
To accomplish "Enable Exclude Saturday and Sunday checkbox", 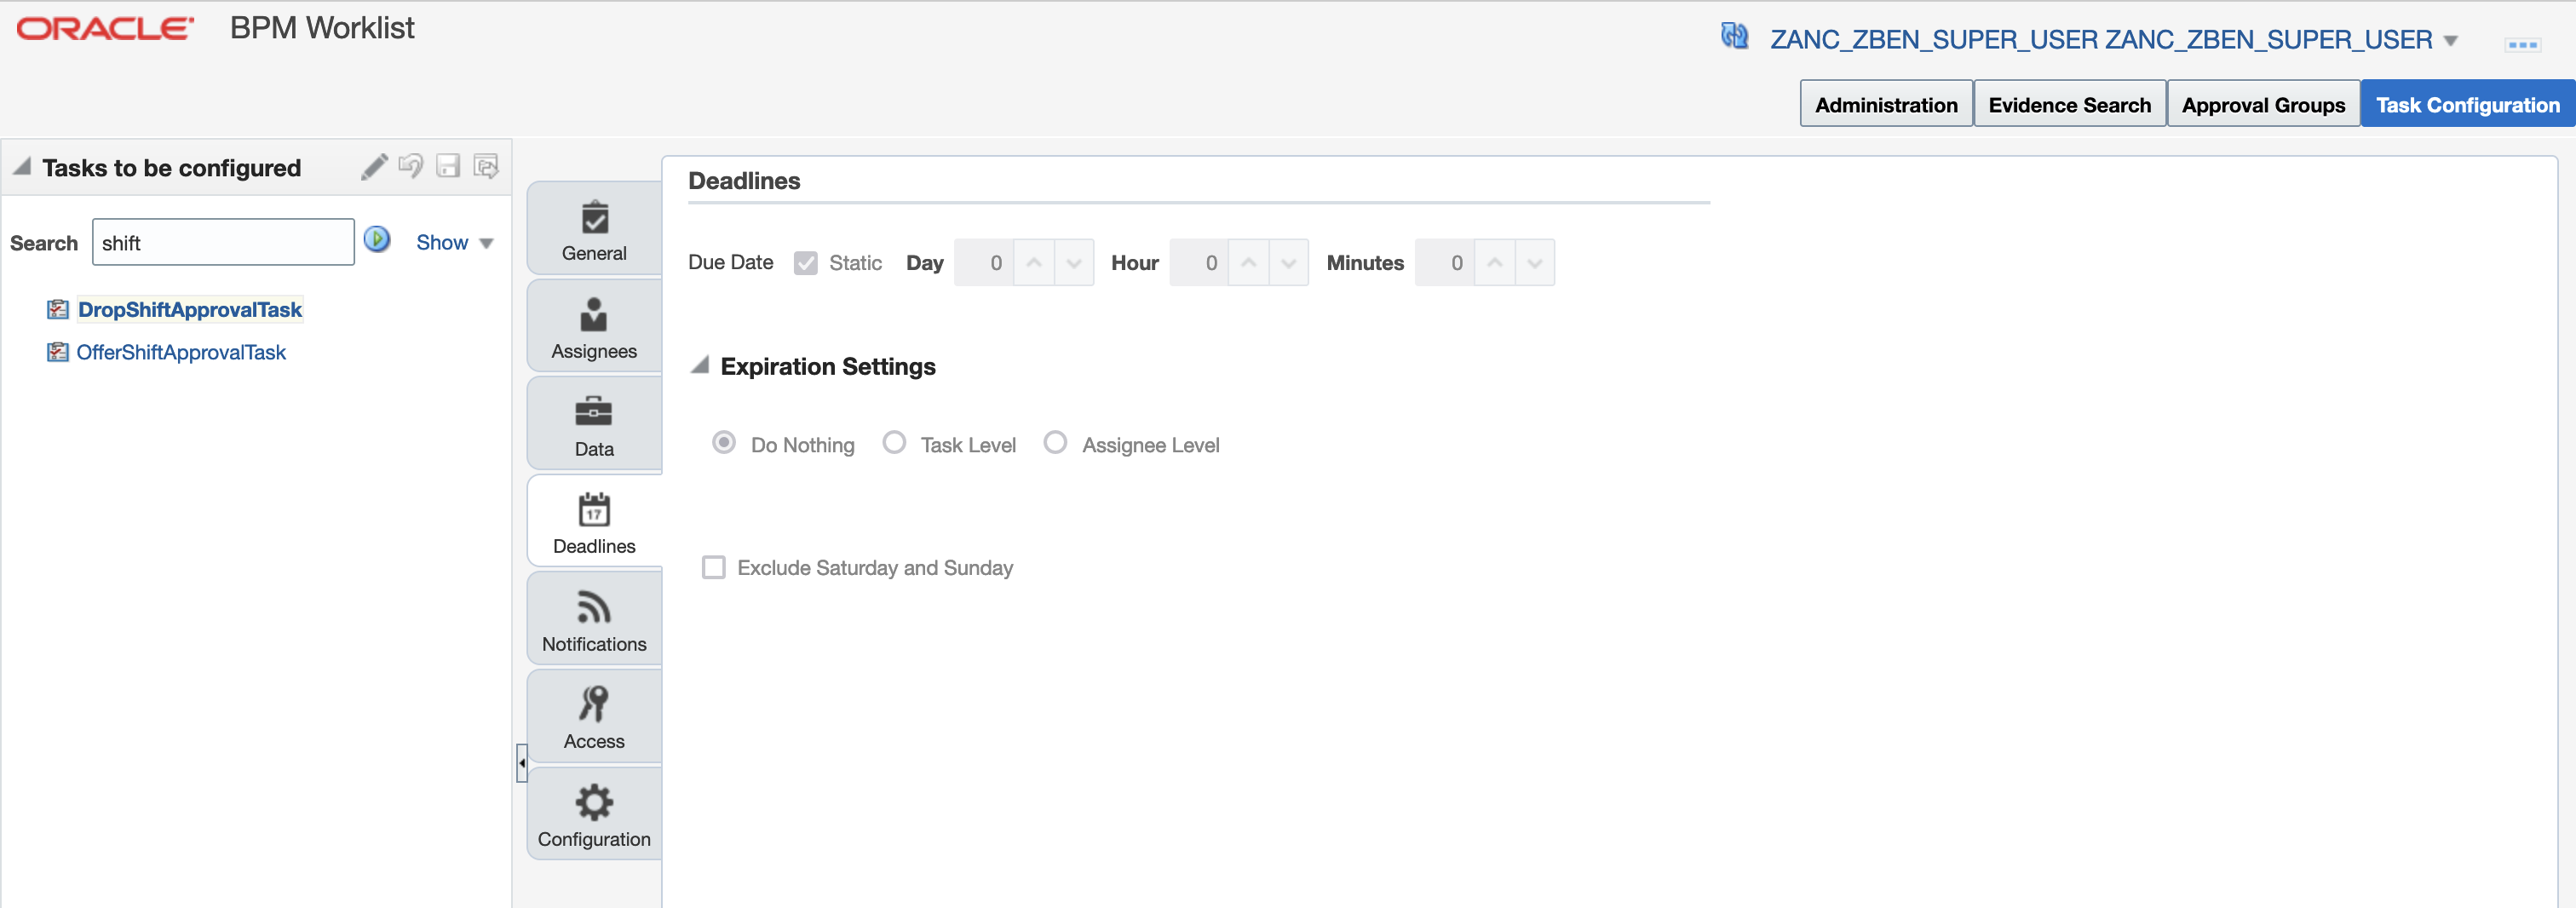I will 714,568.
